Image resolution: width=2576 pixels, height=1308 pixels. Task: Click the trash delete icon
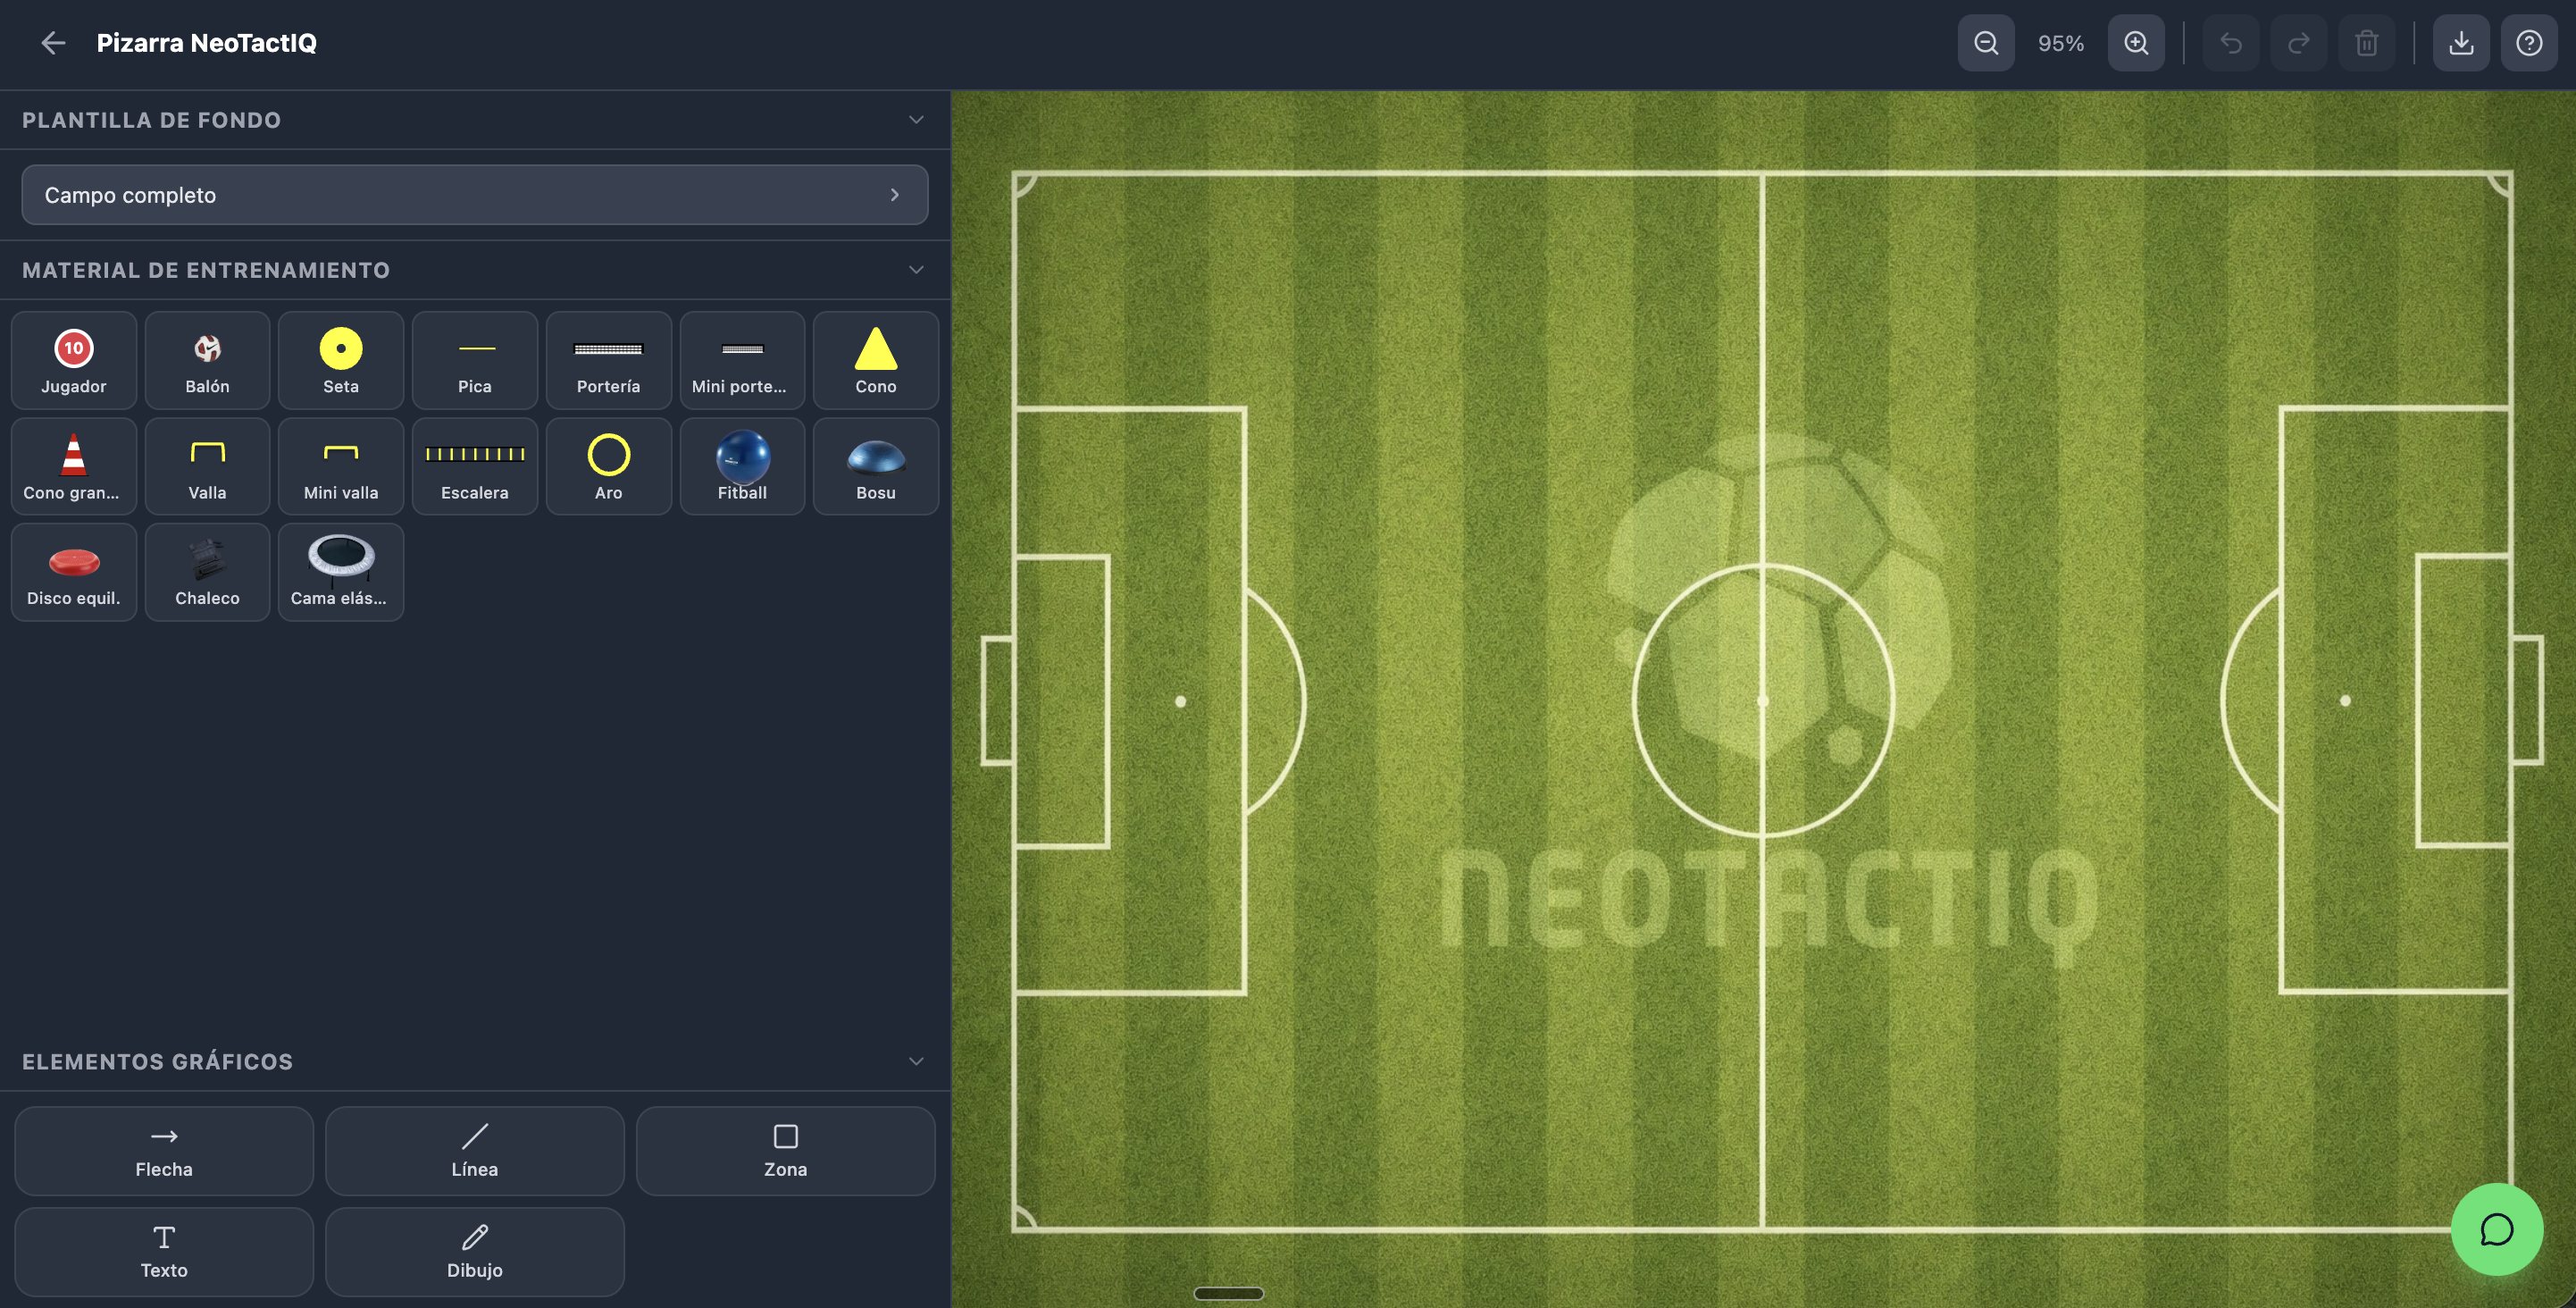[2366, 43]
